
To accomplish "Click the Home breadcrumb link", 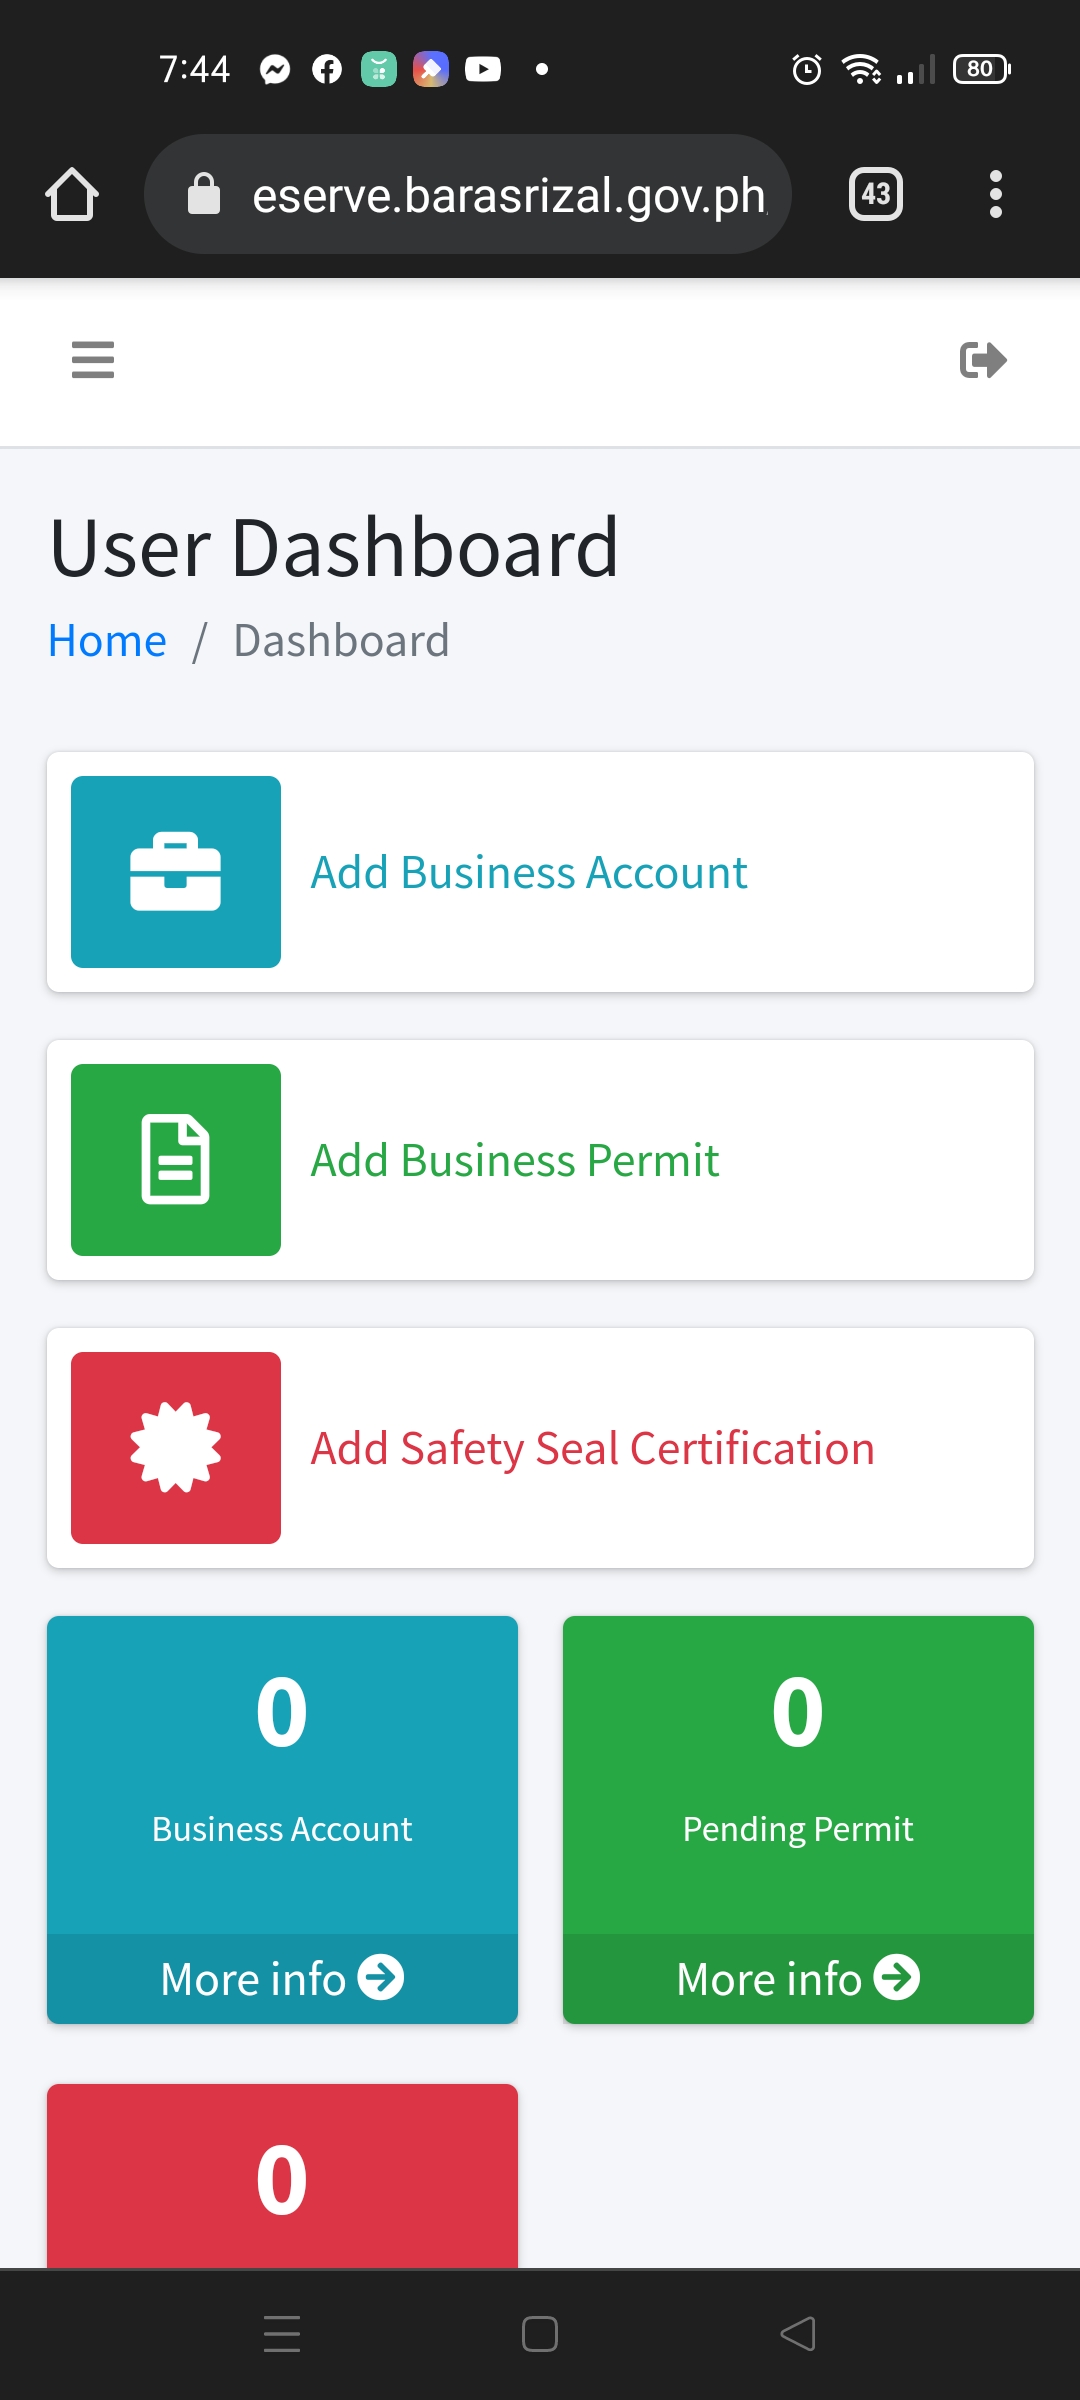I will (x=107, y=641).
